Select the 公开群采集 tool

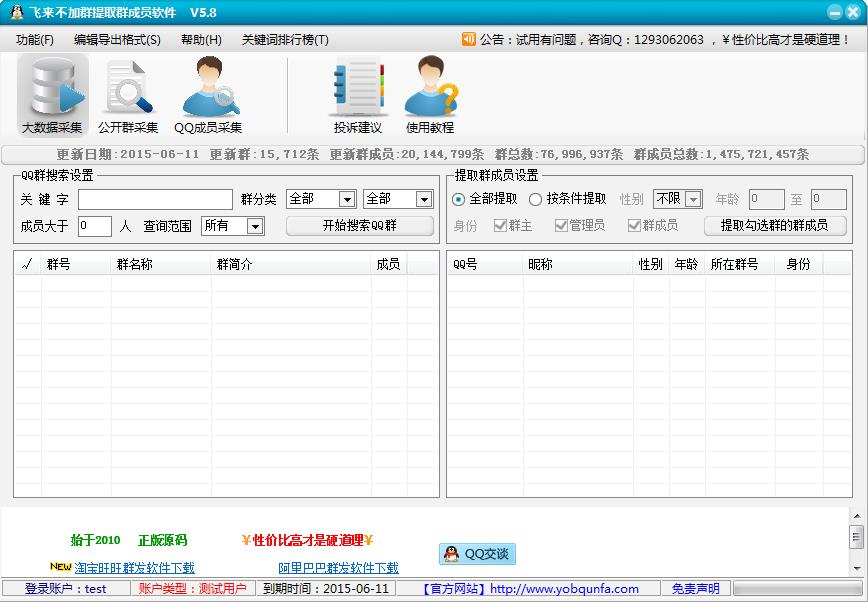click(127, 95)
